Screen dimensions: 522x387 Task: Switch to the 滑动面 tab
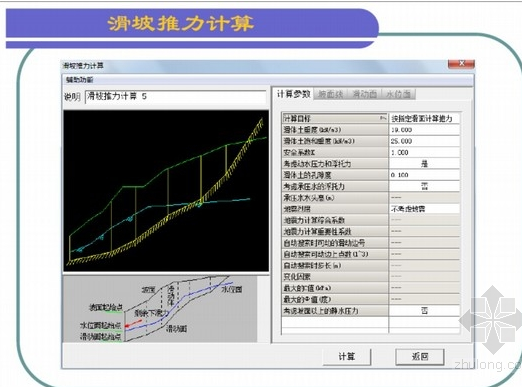click(x=364, y=94)
